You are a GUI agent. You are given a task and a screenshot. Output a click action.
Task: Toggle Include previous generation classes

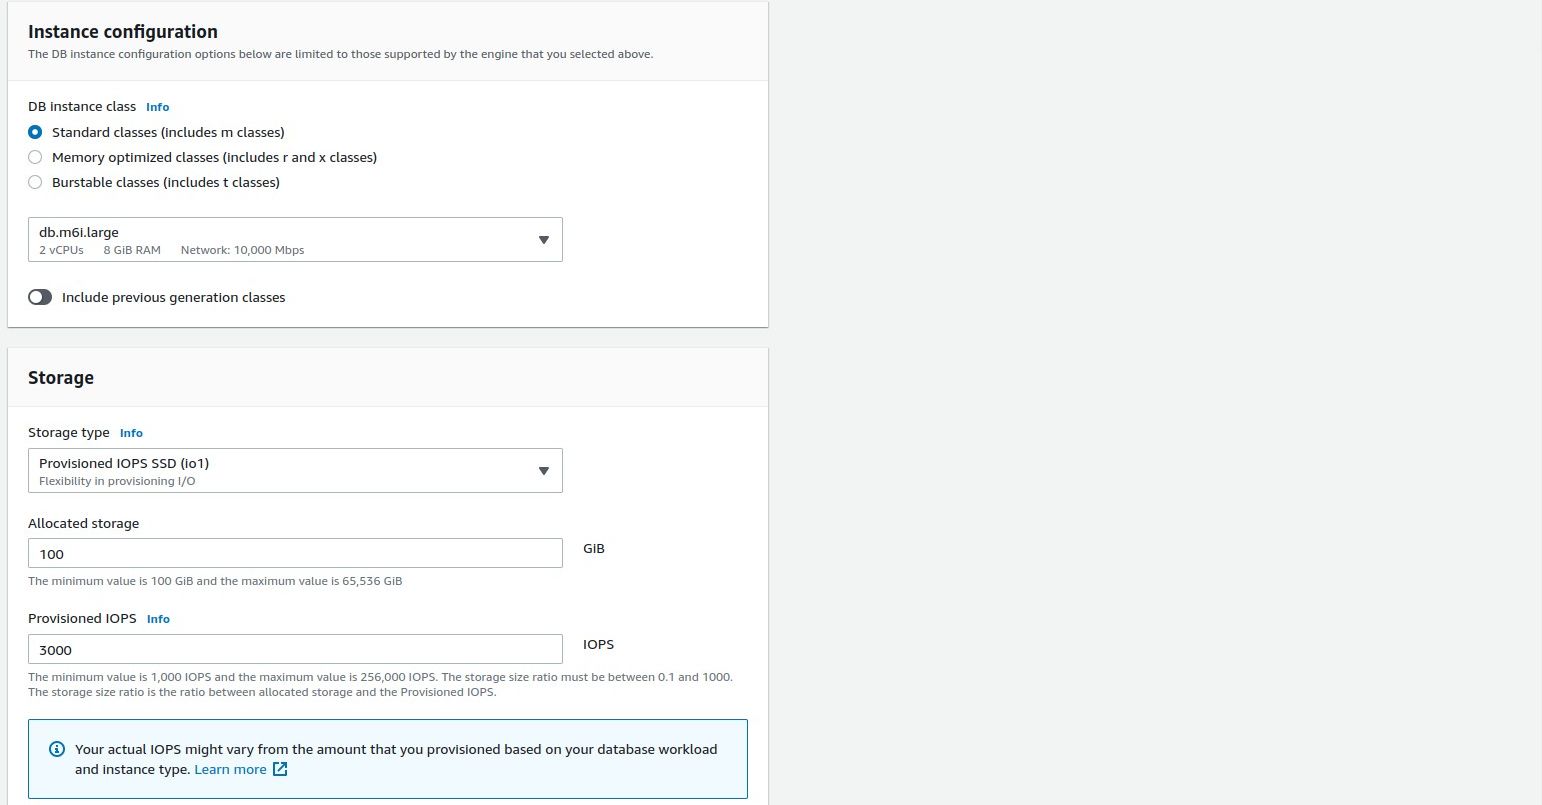40,297
